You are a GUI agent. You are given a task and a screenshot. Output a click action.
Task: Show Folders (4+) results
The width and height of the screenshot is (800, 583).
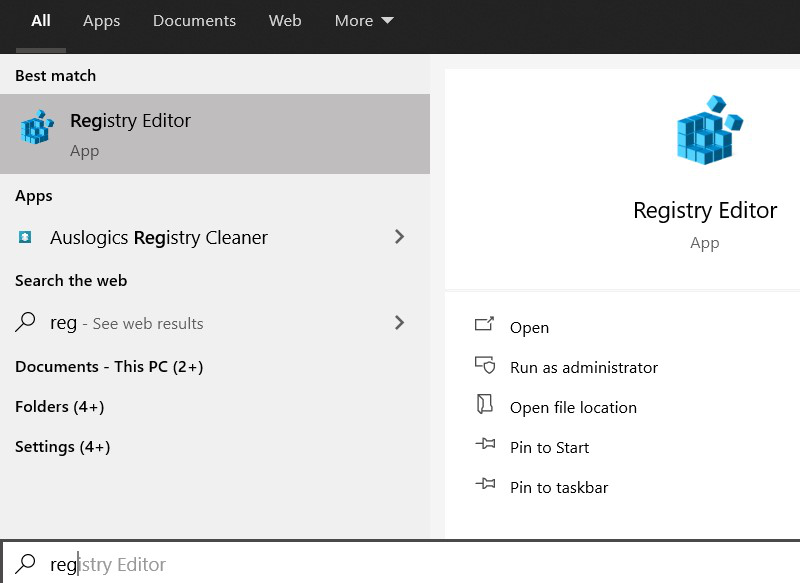coord(60,407)
